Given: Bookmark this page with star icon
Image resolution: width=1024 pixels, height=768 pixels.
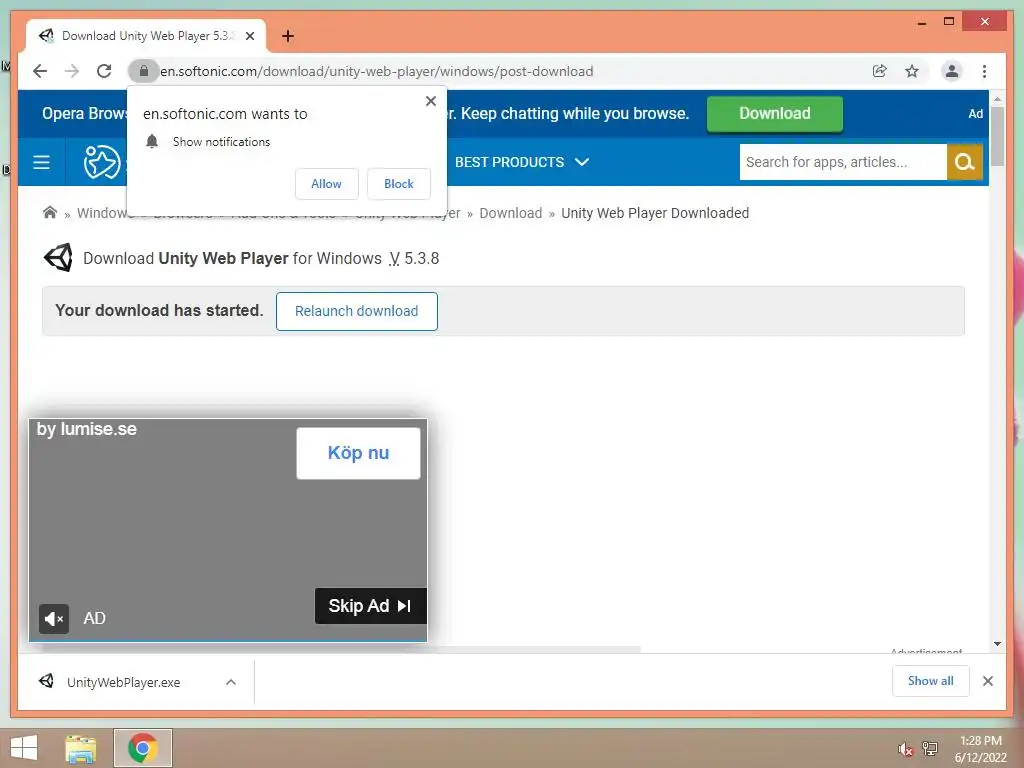Looking at the screenshot, I should (x=912, y=71).
